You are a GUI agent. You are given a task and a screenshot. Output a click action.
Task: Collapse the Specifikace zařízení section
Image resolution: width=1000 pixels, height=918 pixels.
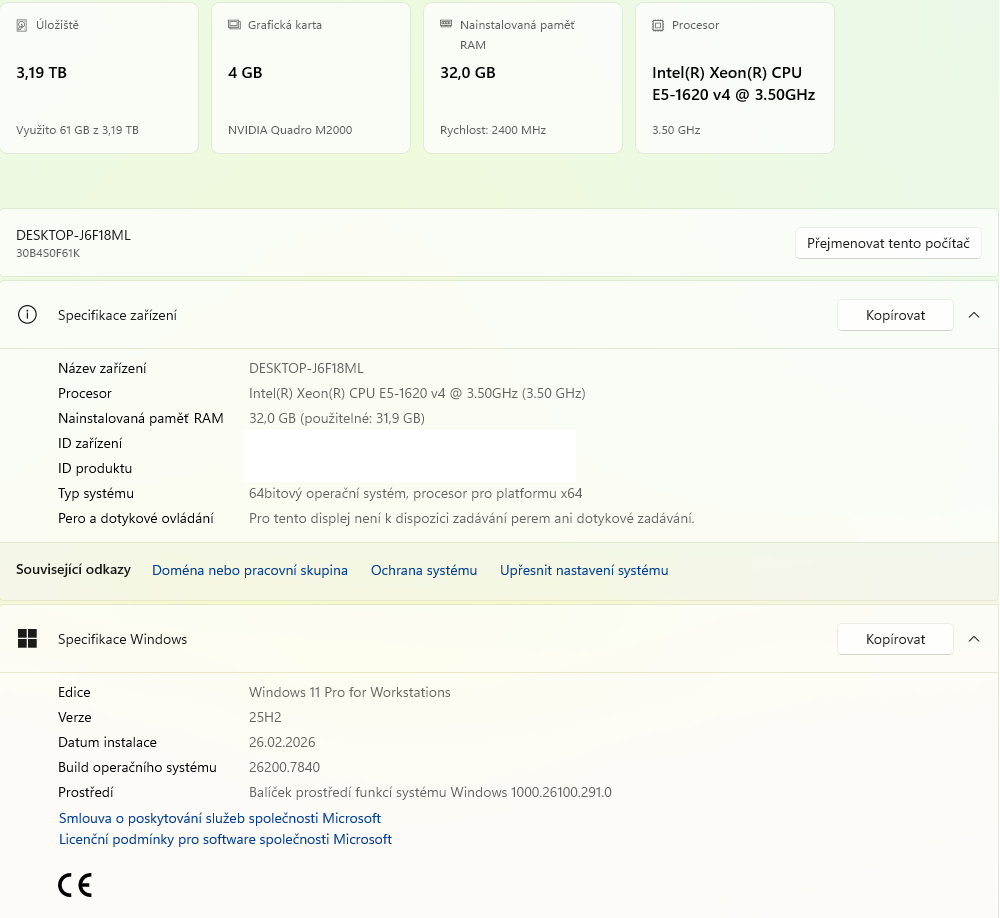tap(974, 314)
